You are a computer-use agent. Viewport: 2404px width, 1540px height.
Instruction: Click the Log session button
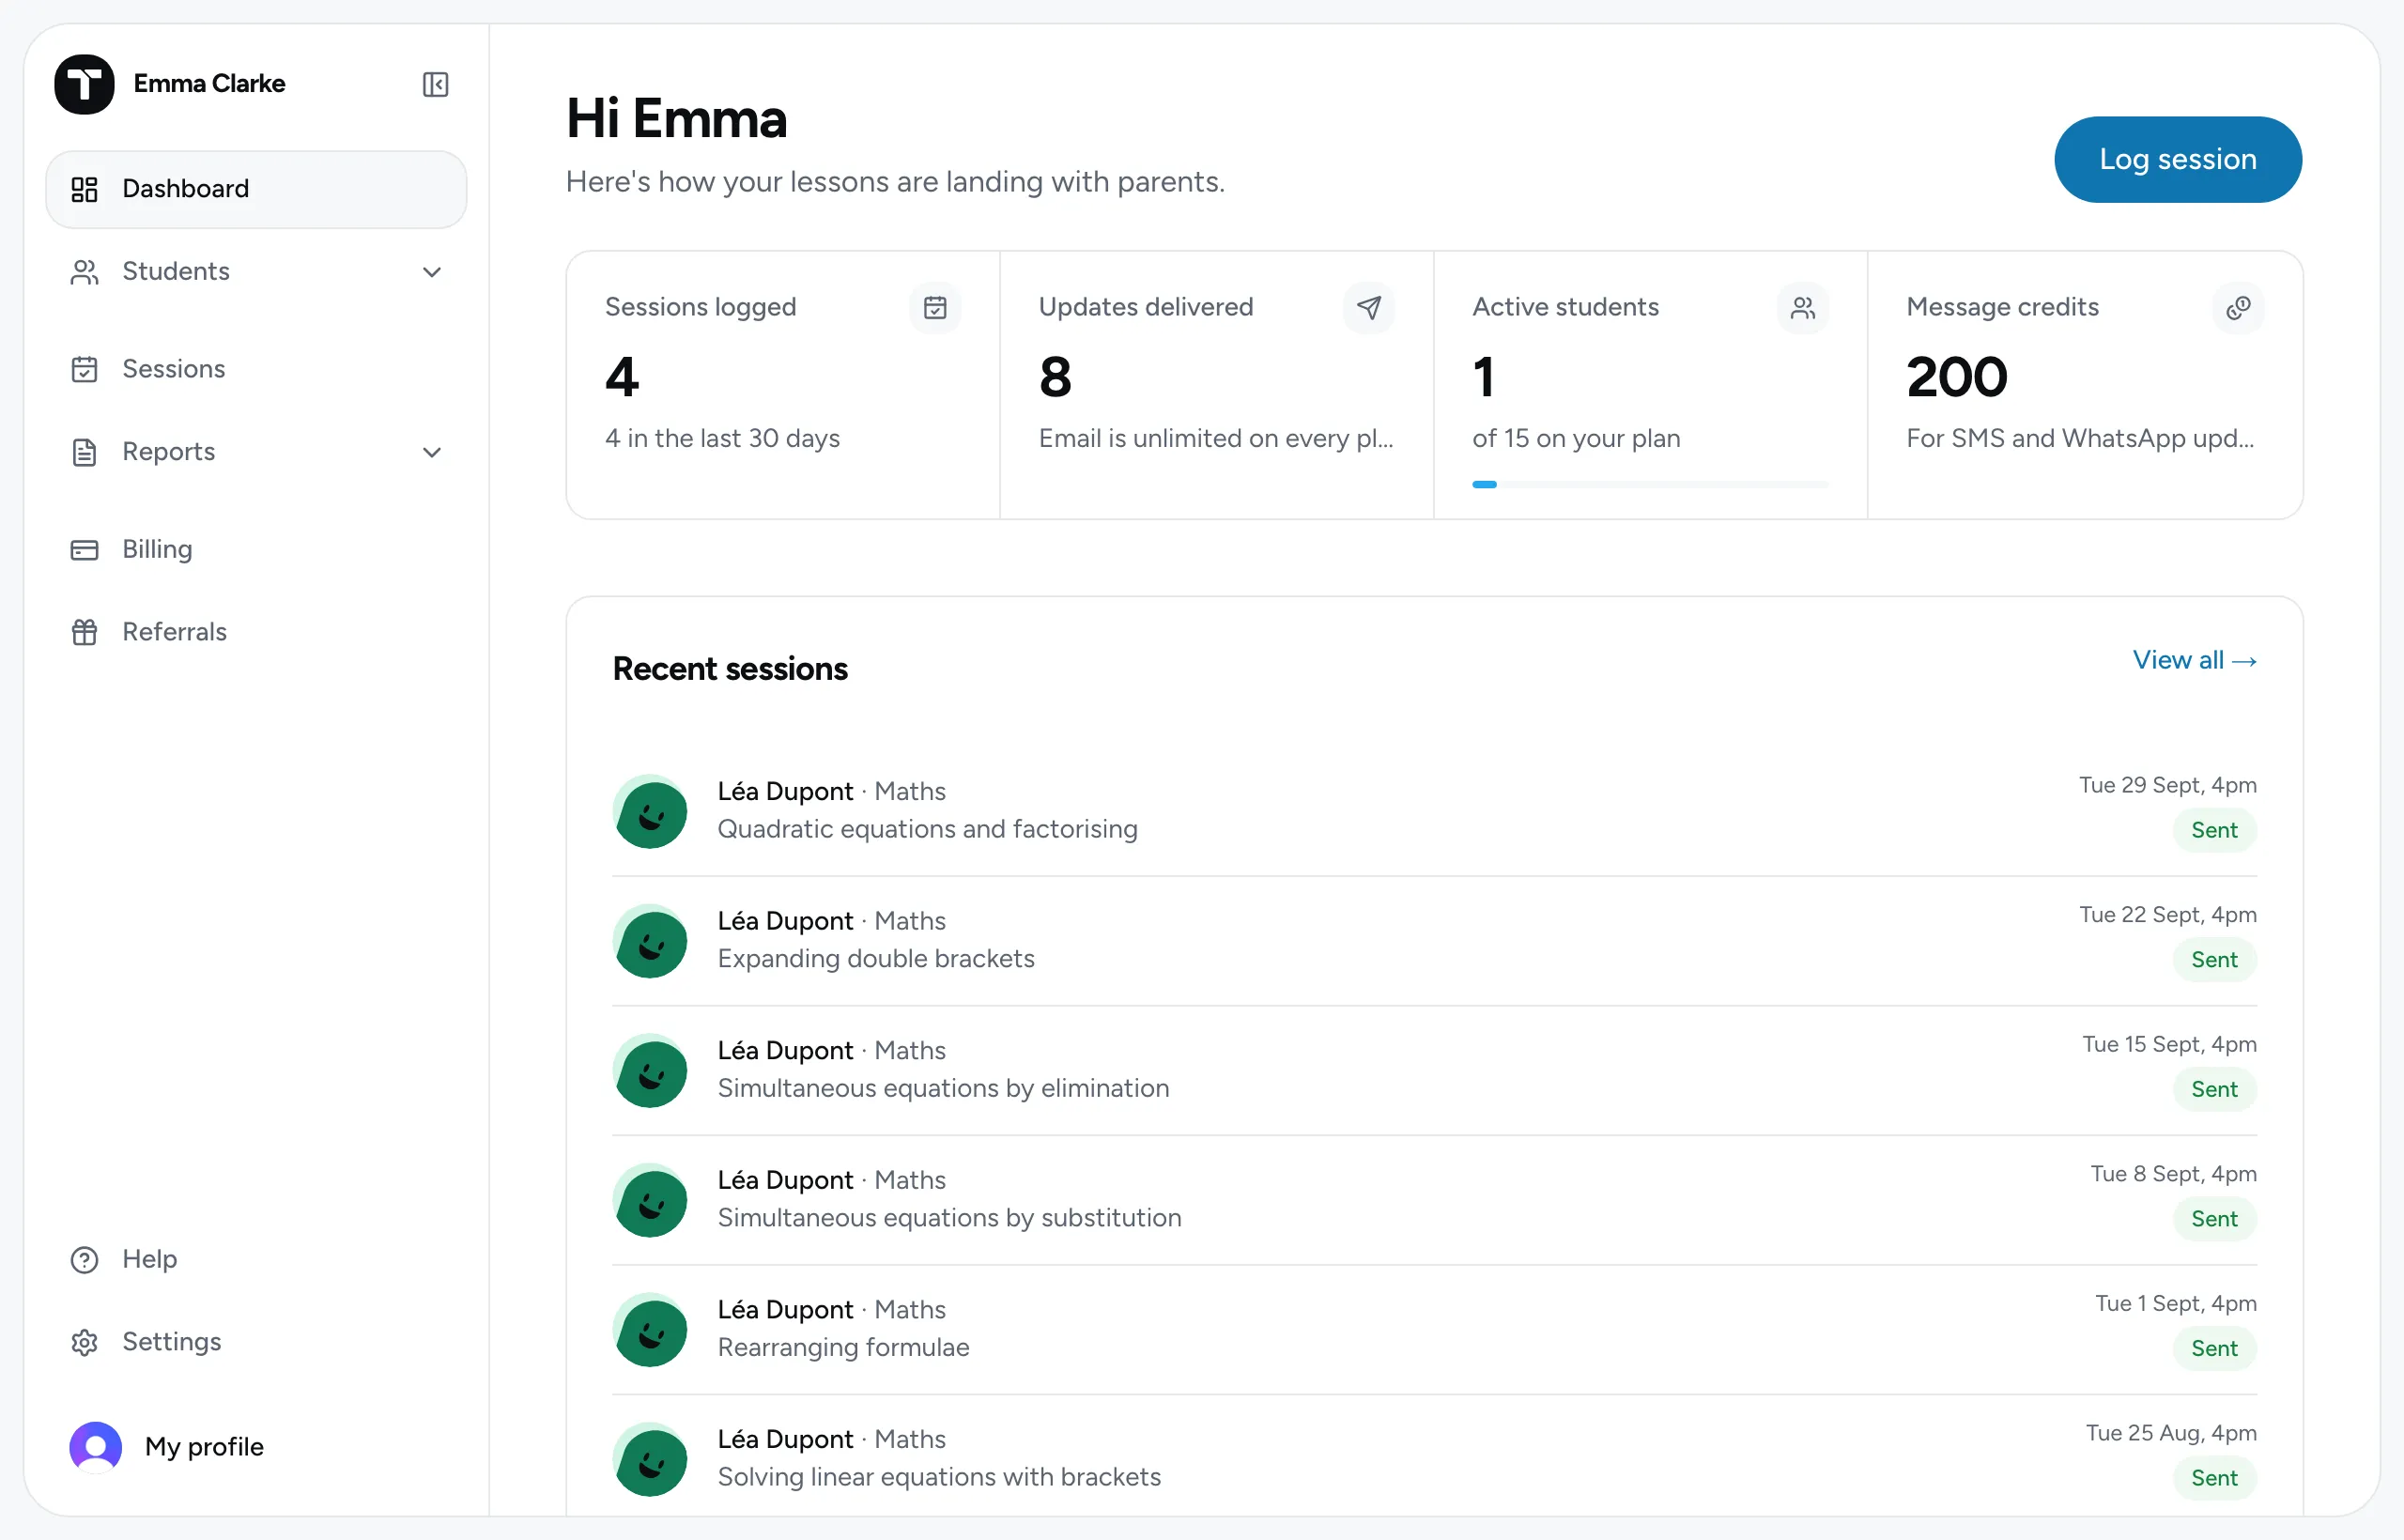[x=2178, y=160]
